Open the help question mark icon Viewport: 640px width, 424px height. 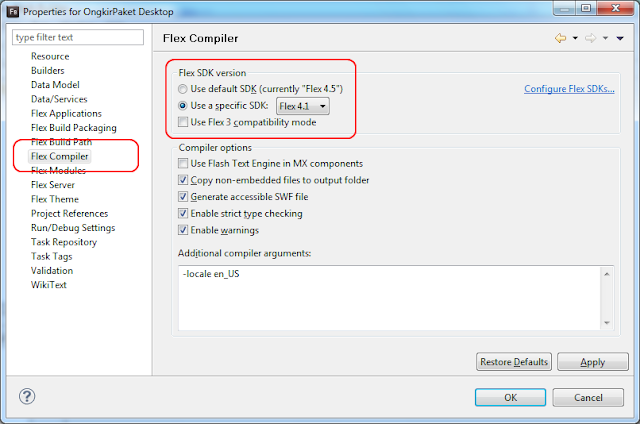pyautogui.click(x=27, y=396)
